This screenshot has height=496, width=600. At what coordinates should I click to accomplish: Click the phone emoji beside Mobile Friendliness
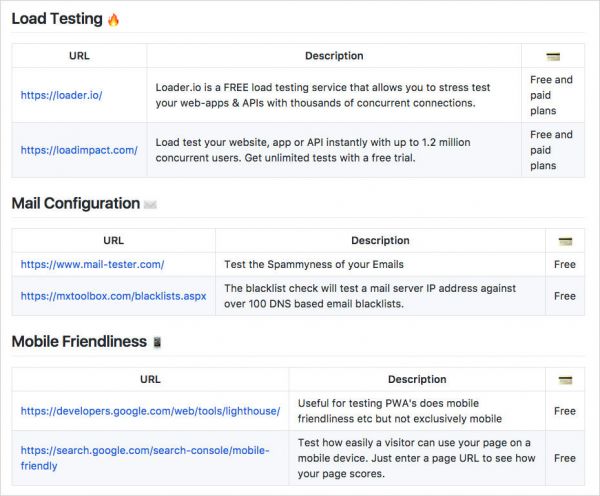[157, 342]
